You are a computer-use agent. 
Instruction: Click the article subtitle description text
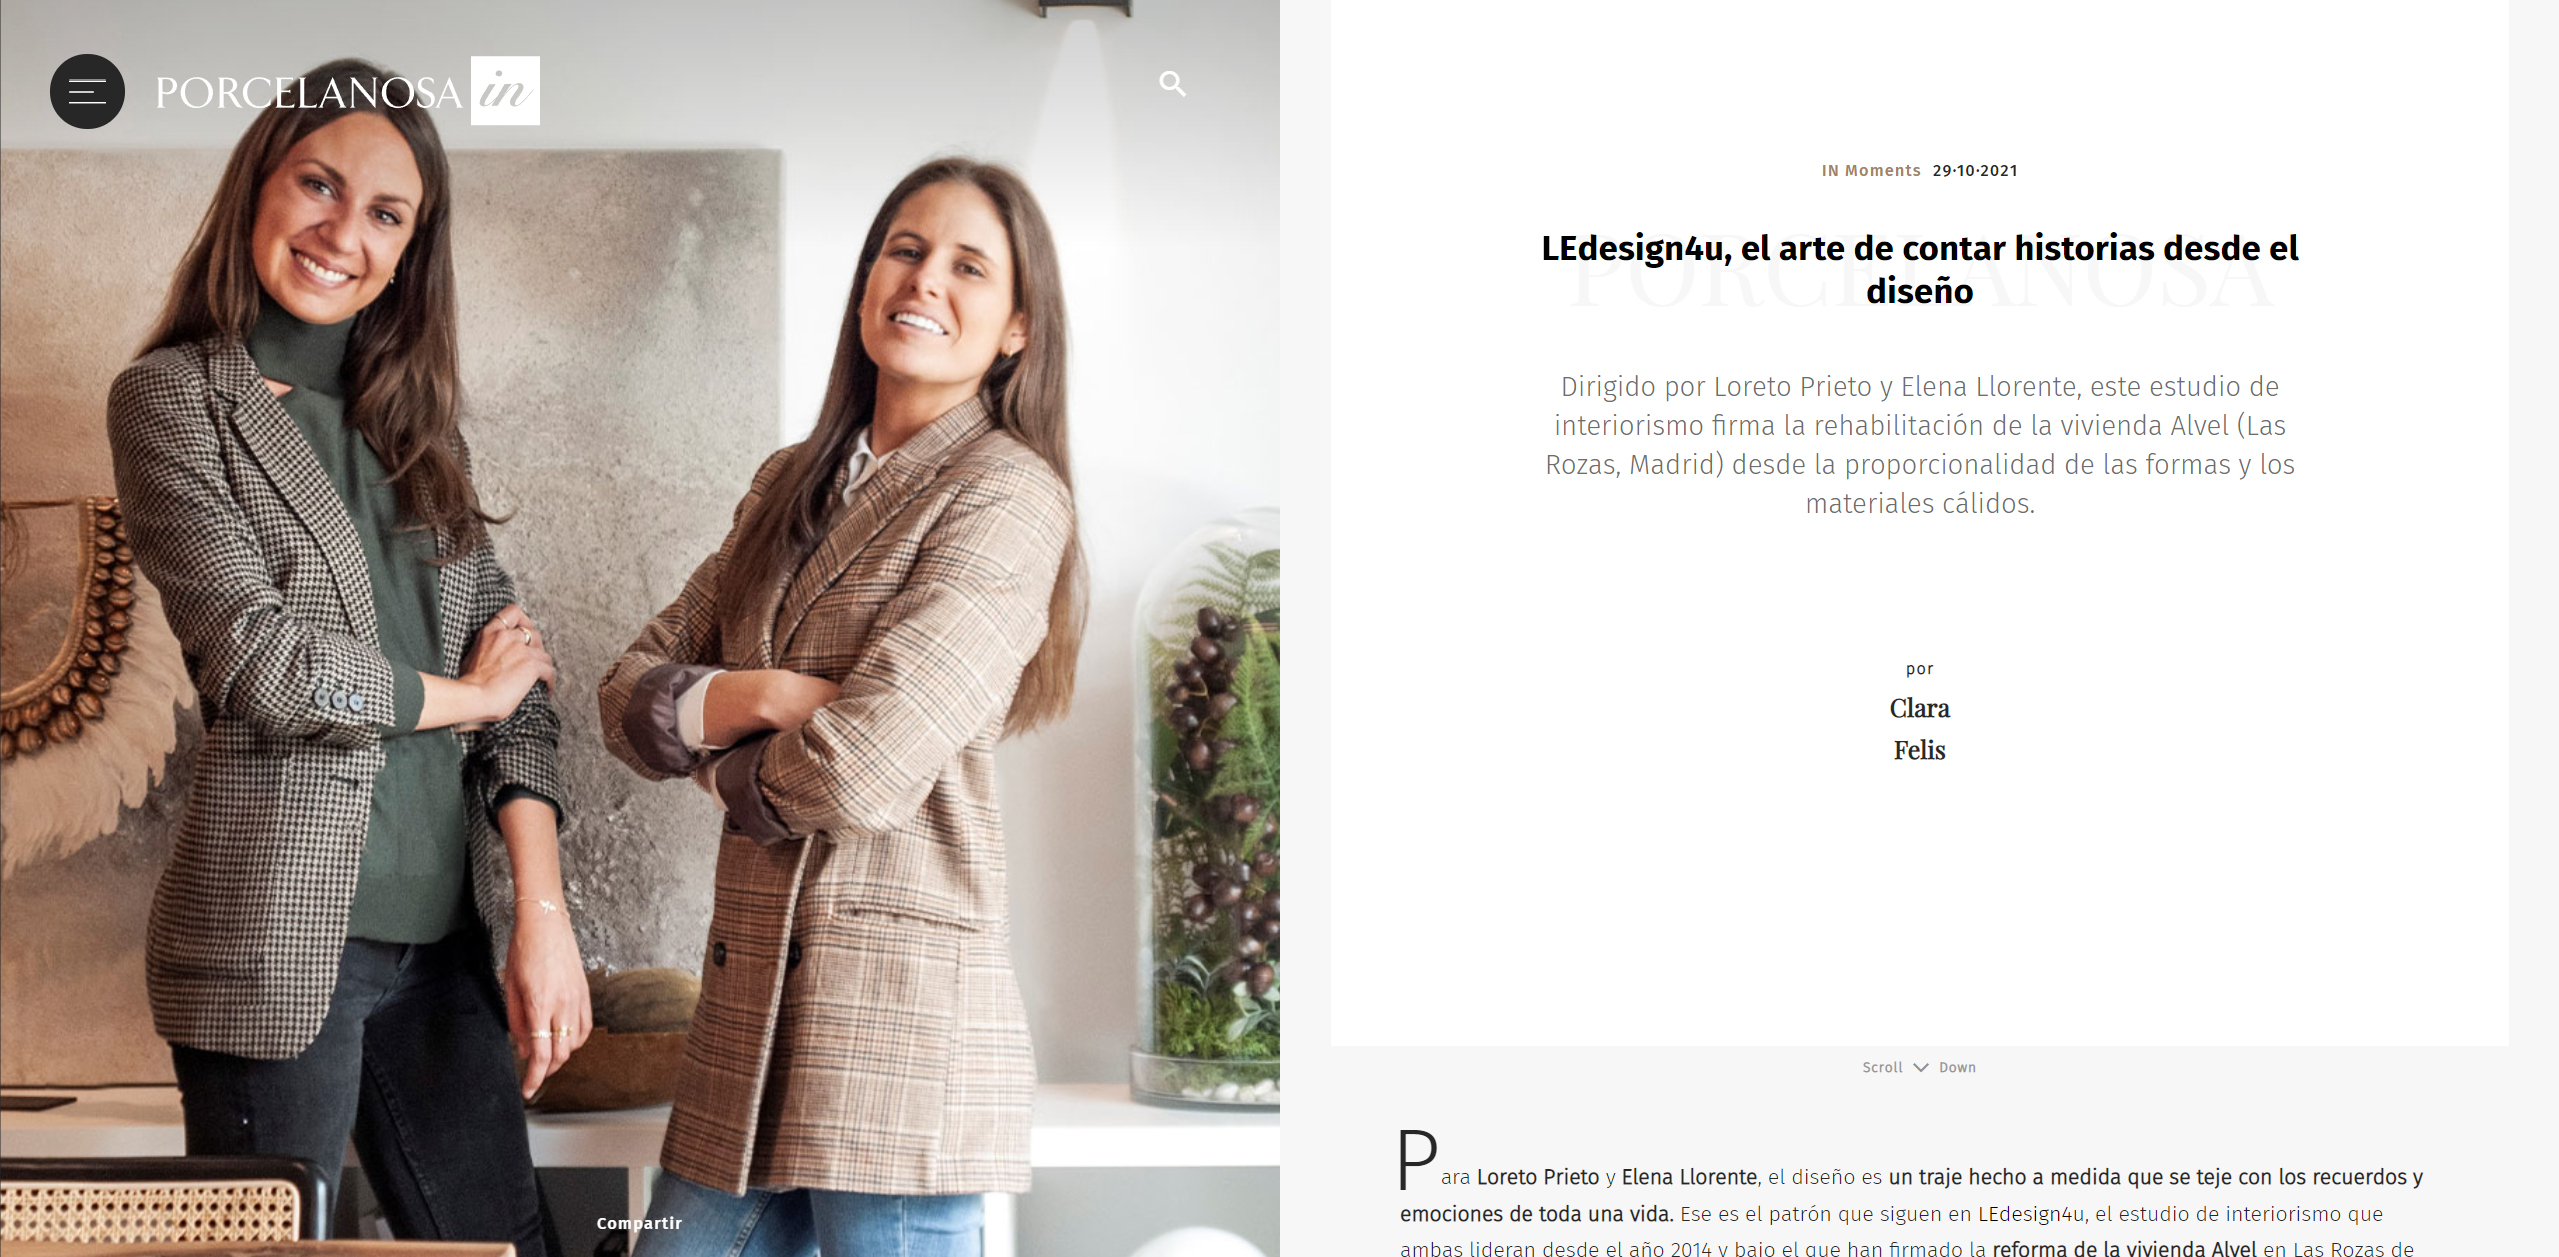1920,445
